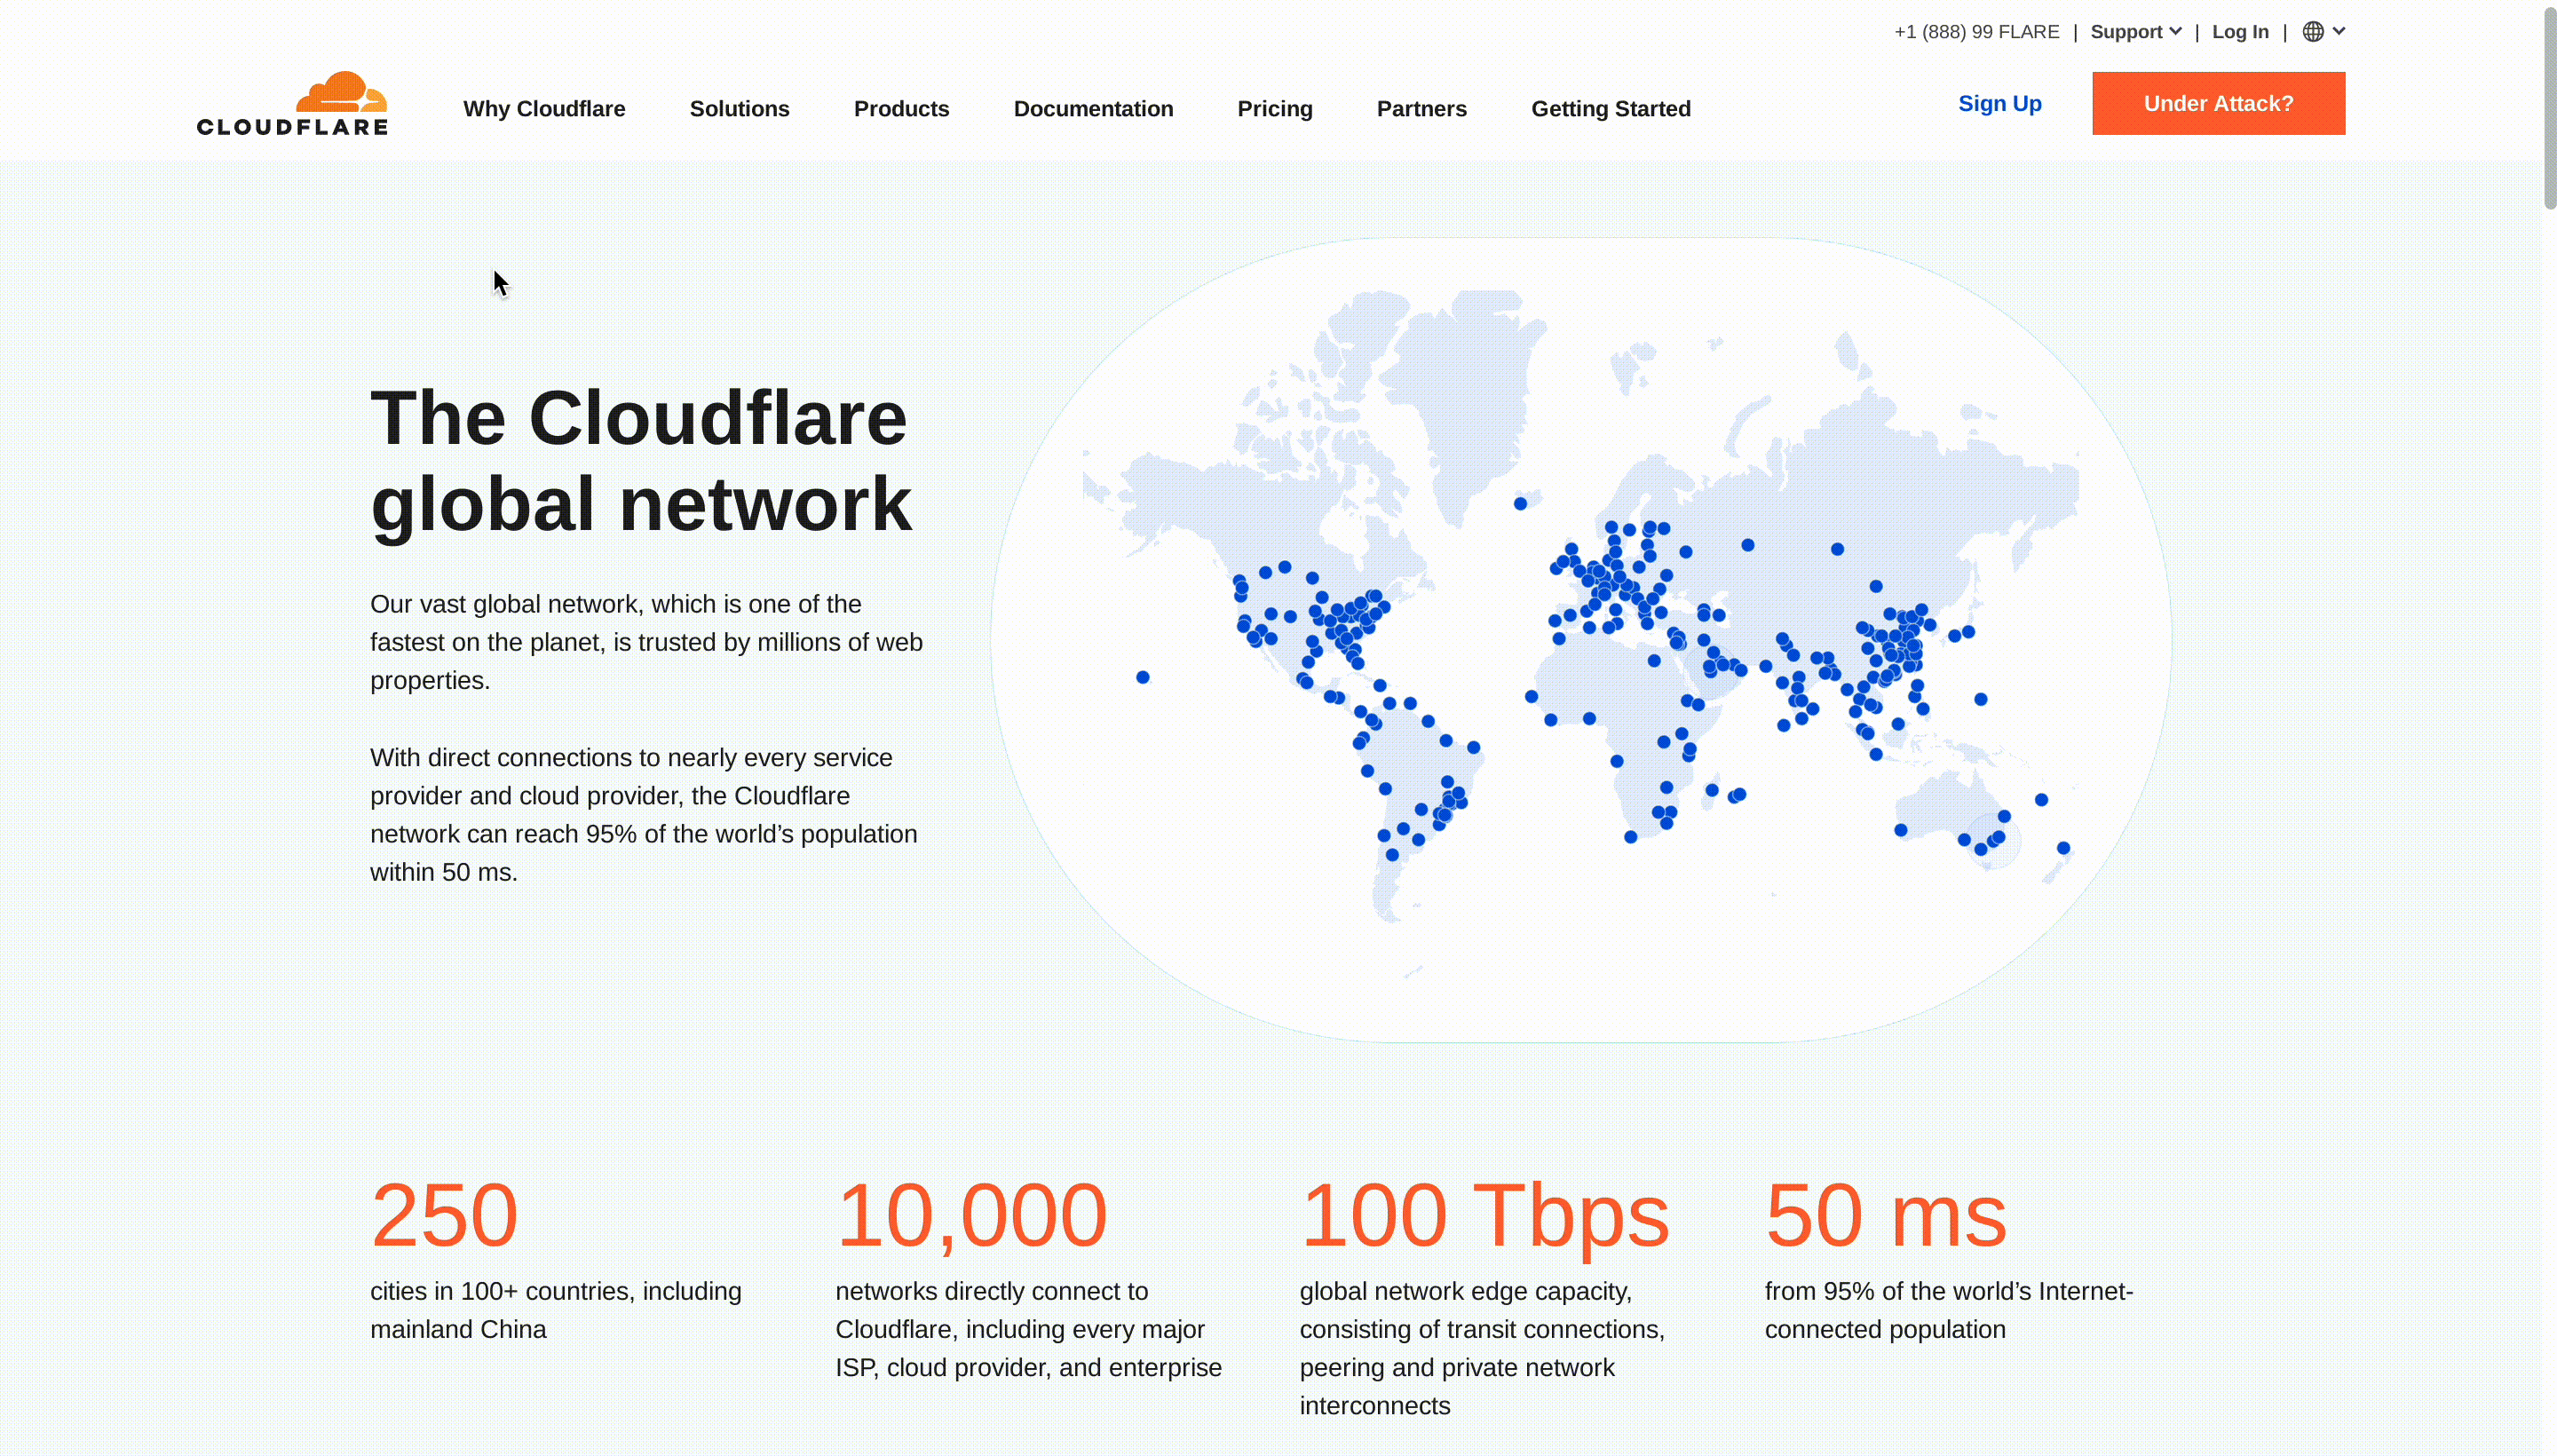Click the New Zealand data center dot
Image resolution: width=2557 pixels, height=1456 pixels.
pyautogui.click(x=2063, y=848)
